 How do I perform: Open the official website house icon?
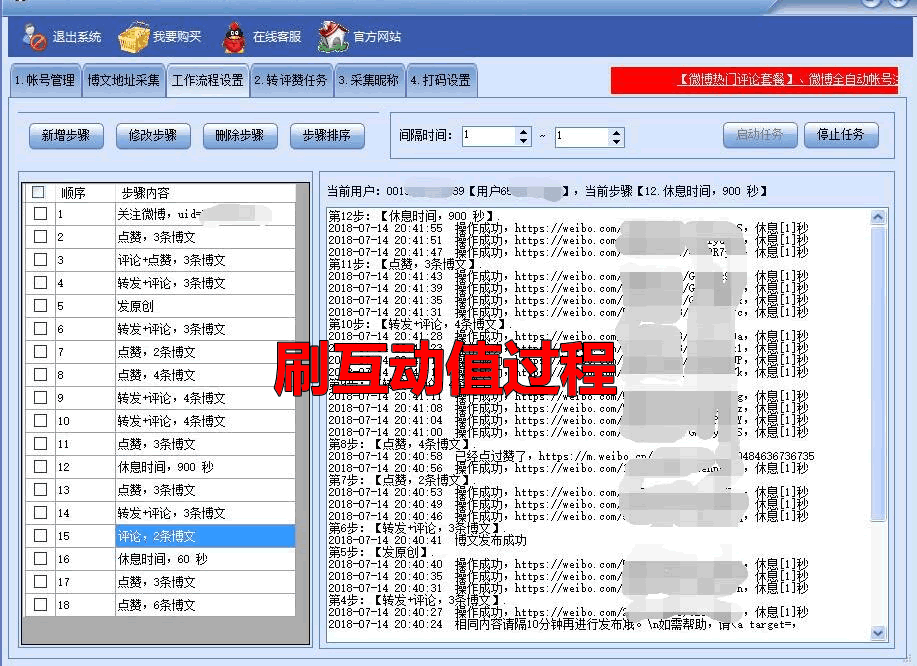tap(333, 36)
